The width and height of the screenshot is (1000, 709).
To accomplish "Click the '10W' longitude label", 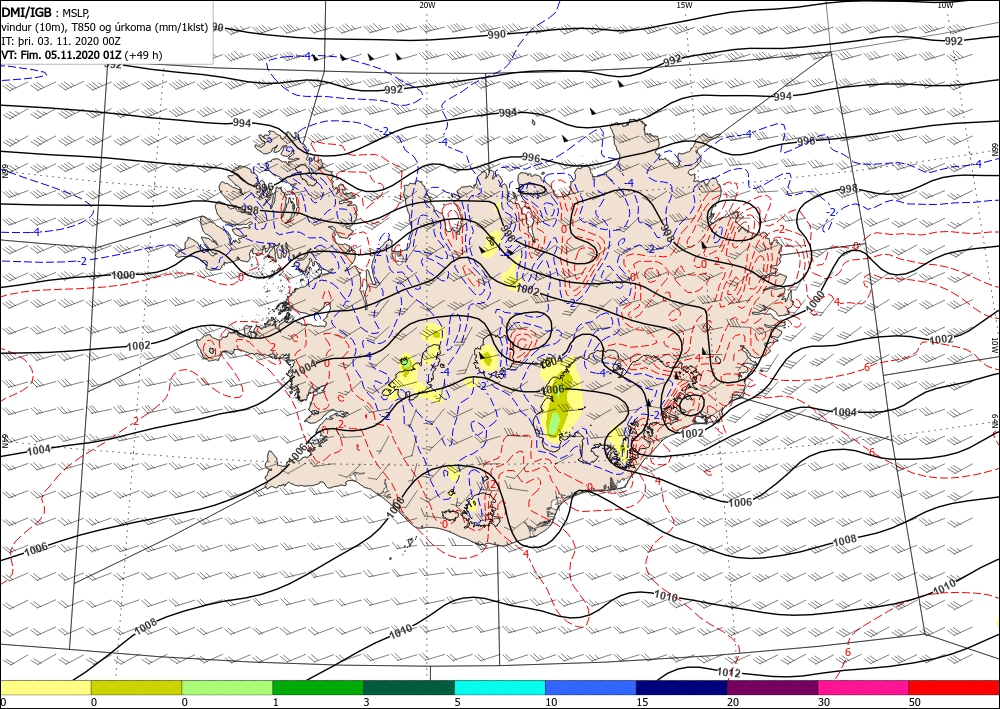I will [945, 5].
